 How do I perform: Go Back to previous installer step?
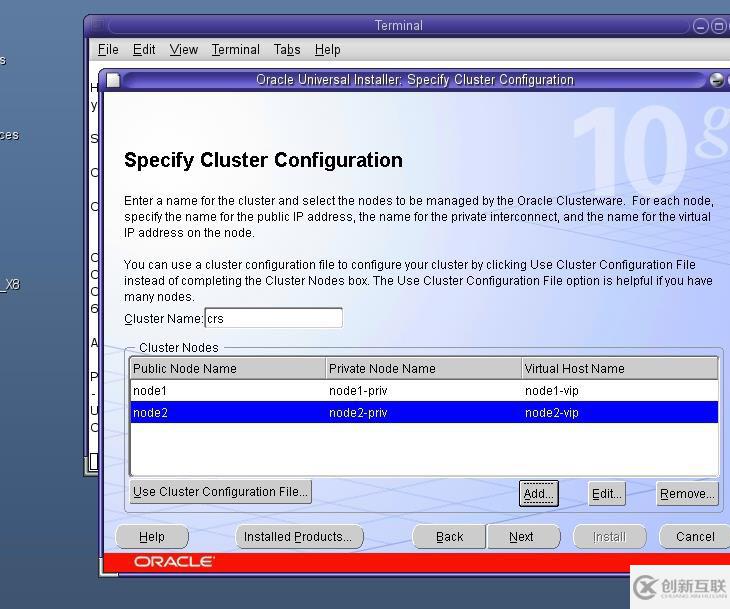point(449,537)
